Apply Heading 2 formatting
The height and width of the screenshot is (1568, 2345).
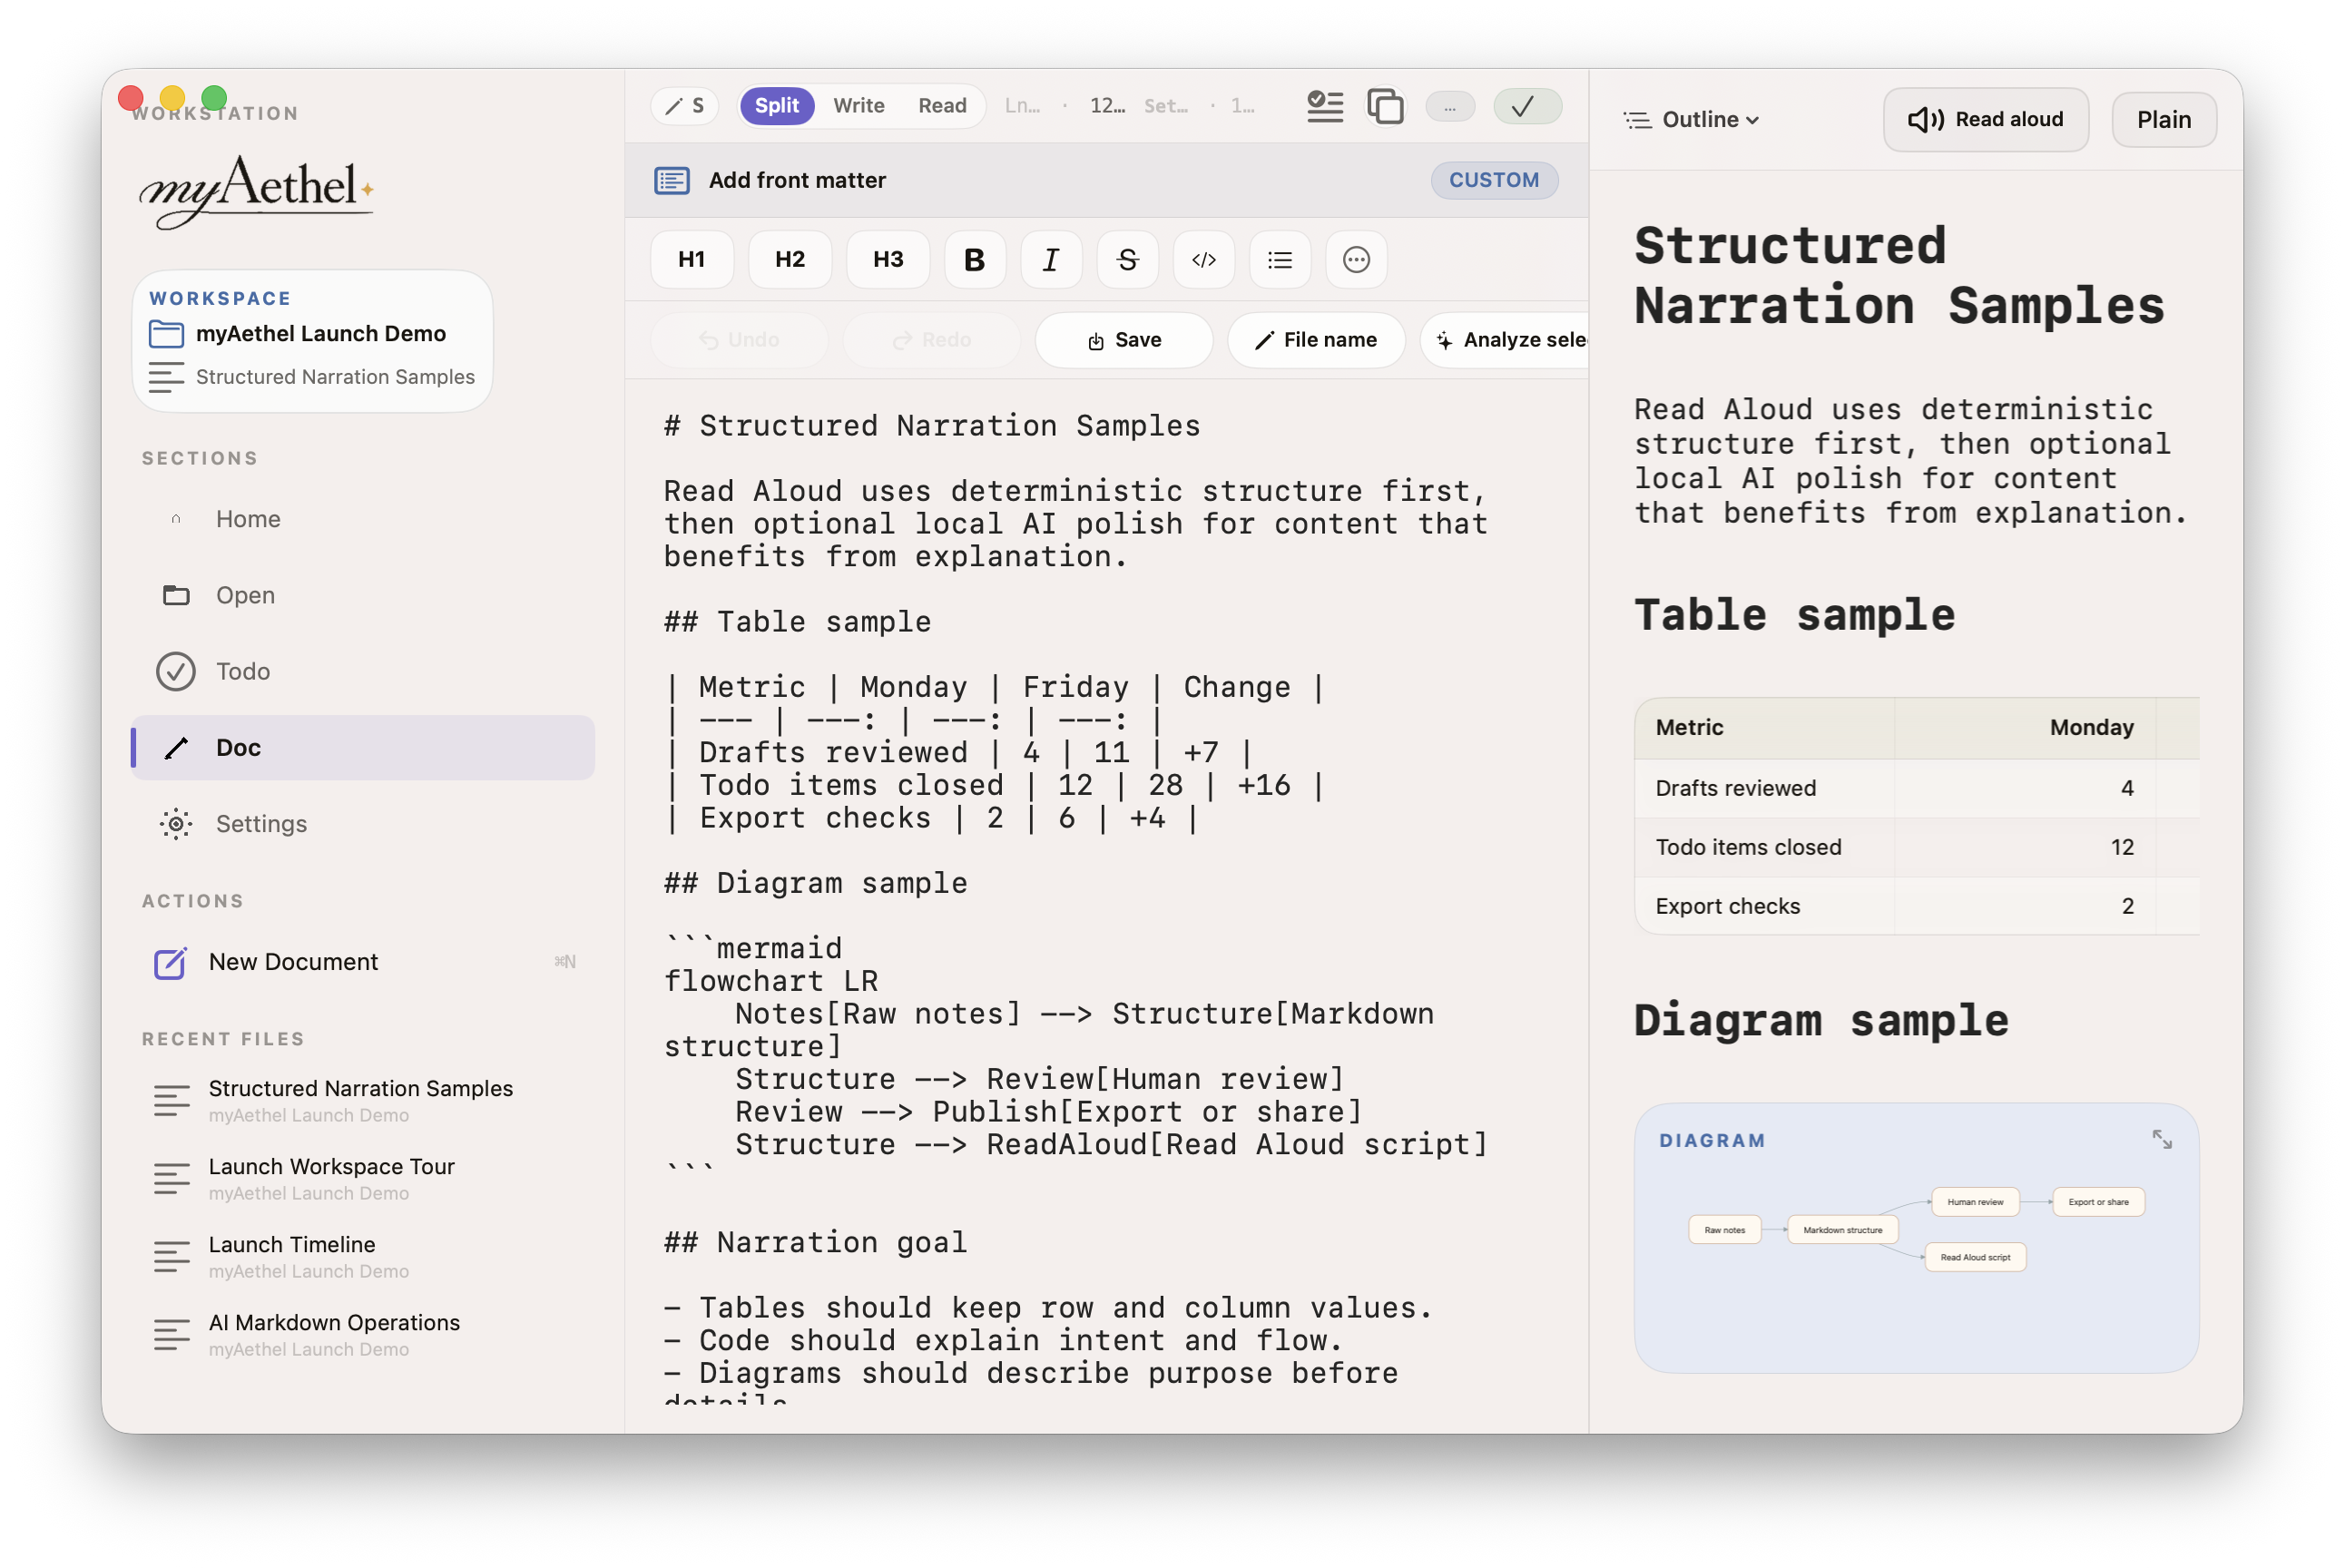click(789, 260)
